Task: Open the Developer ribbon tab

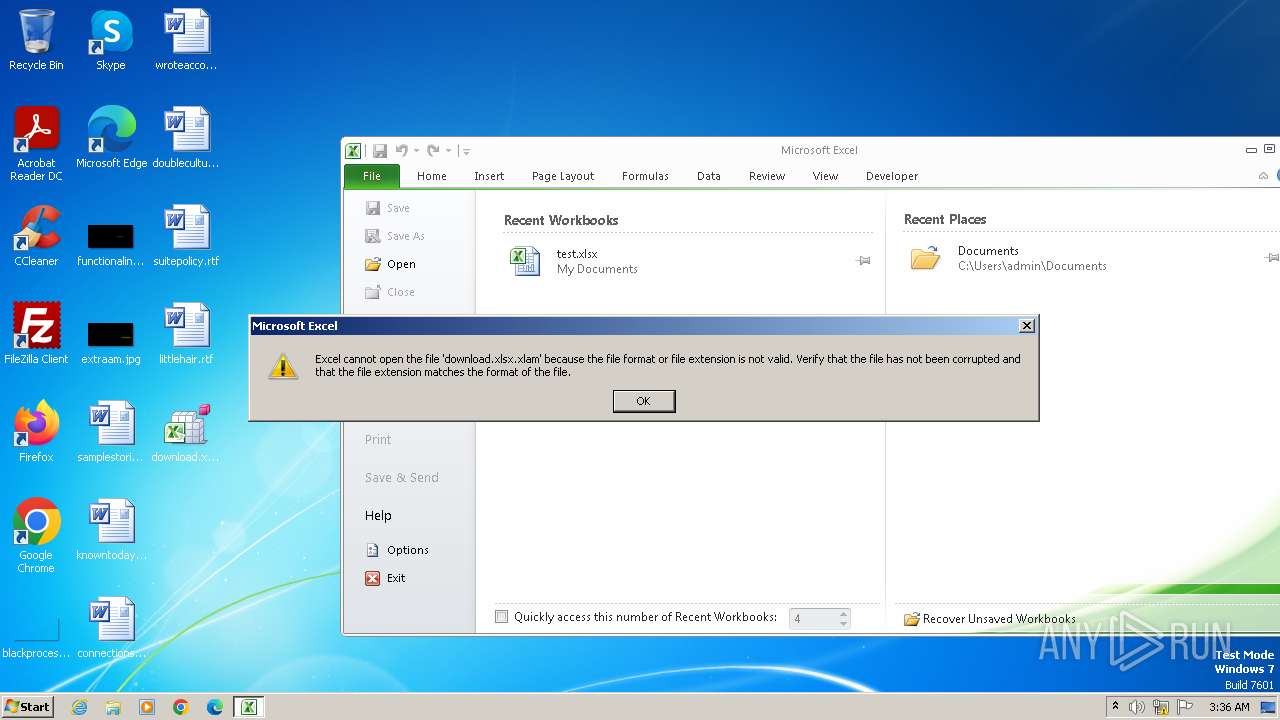Action: [x=892, y=176]
